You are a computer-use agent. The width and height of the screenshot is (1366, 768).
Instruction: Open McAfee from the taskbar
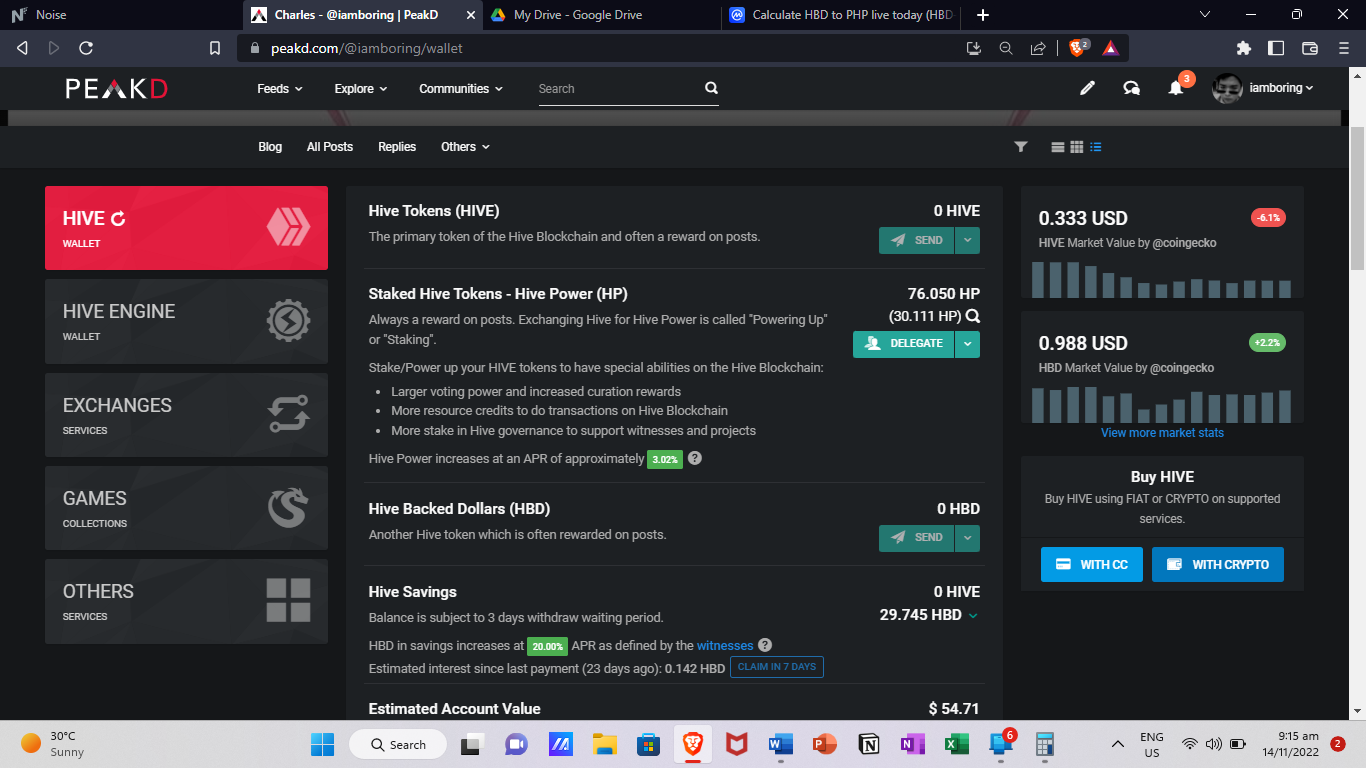click(x=736, y=744)
